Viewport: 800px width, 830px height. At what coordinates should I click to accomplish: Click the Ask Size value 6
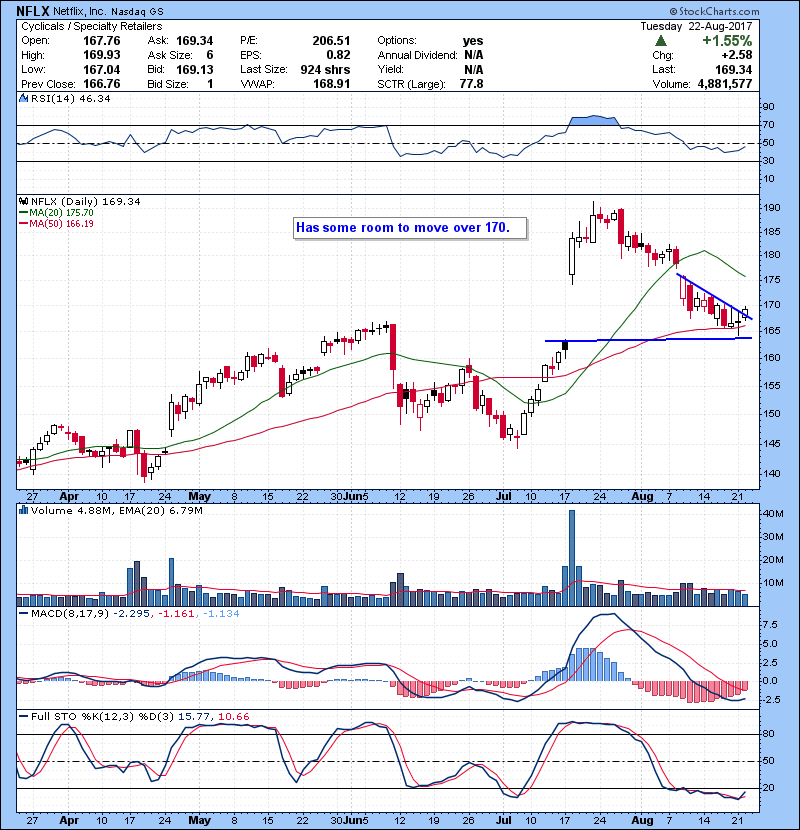[x=210, y=55]
